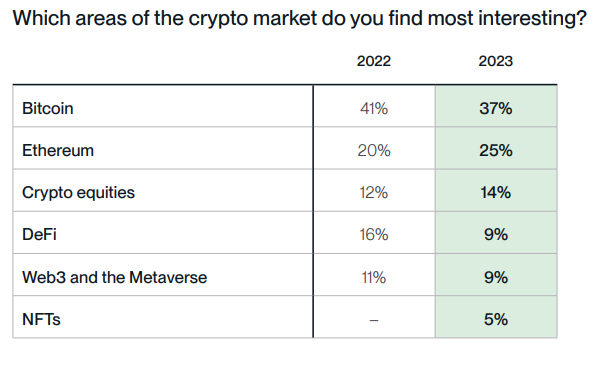598x376 pixels.
Task: Click the dash in NFTs 2022 cell
Action: tap(374, 320)
